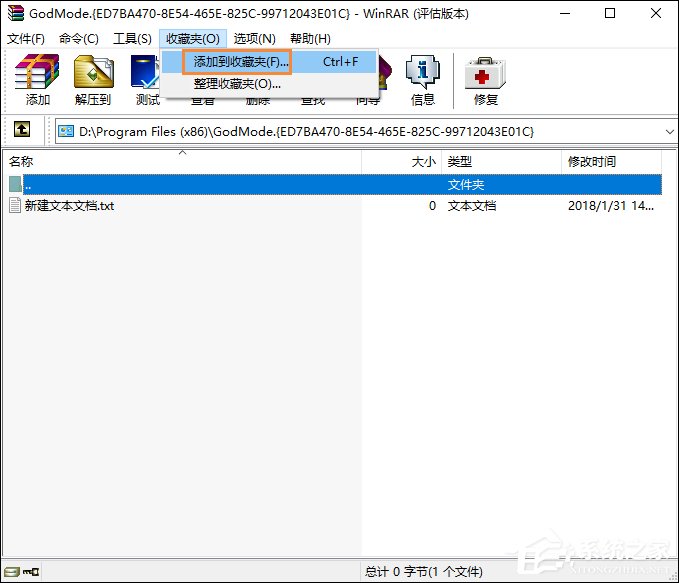Click the 新建文本文档.txt file icon
The image size is (679, 583).
15,205
